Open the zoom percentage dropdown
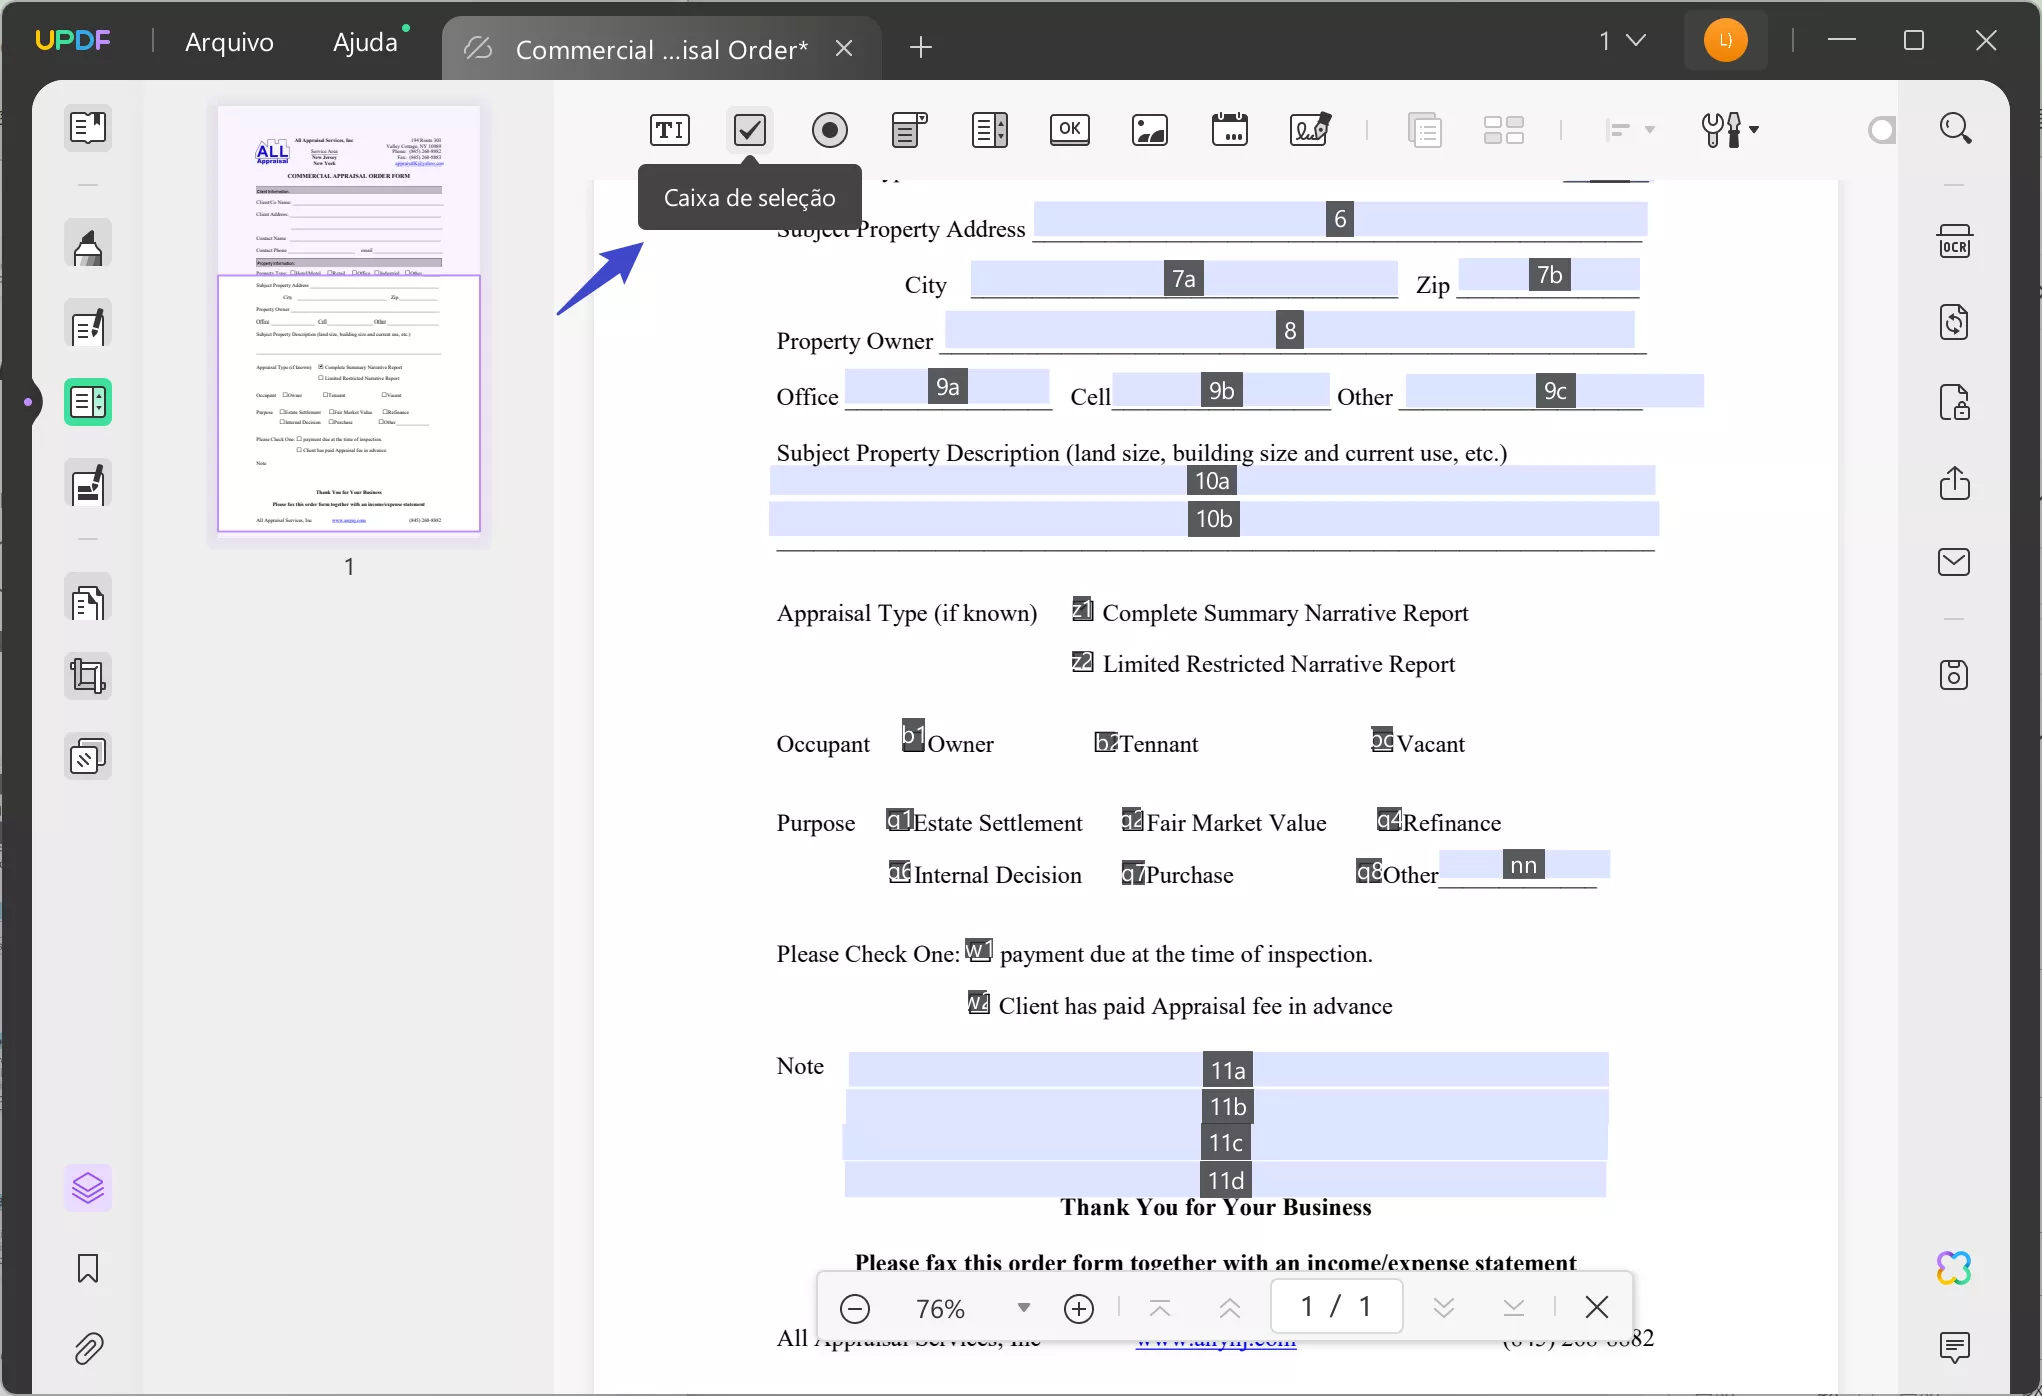 [x=1023, y=1308]
